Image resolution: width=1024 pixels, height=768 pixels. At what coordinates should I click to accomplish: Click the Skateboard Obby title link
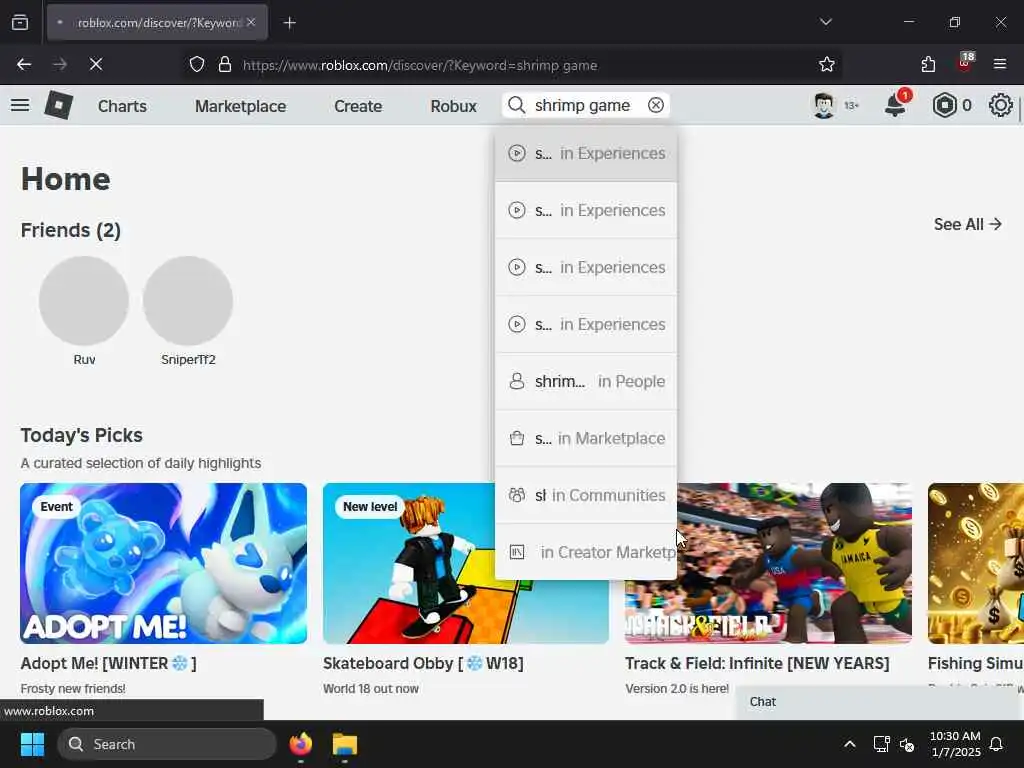click(x=423, y=664)
